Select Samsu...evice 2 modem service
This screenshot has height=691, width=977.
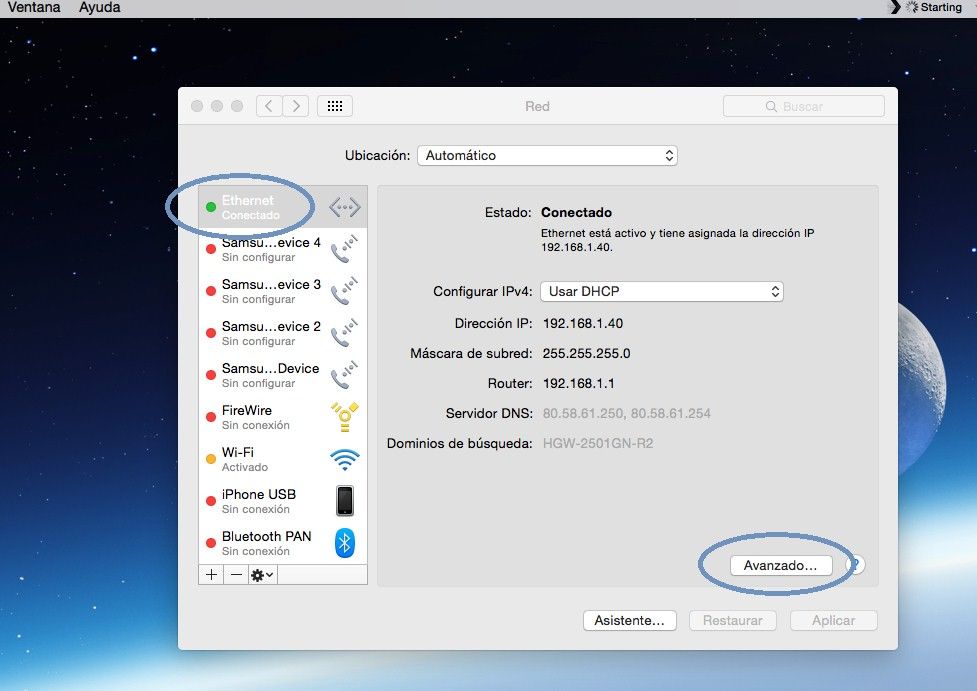tap(283, 333)
